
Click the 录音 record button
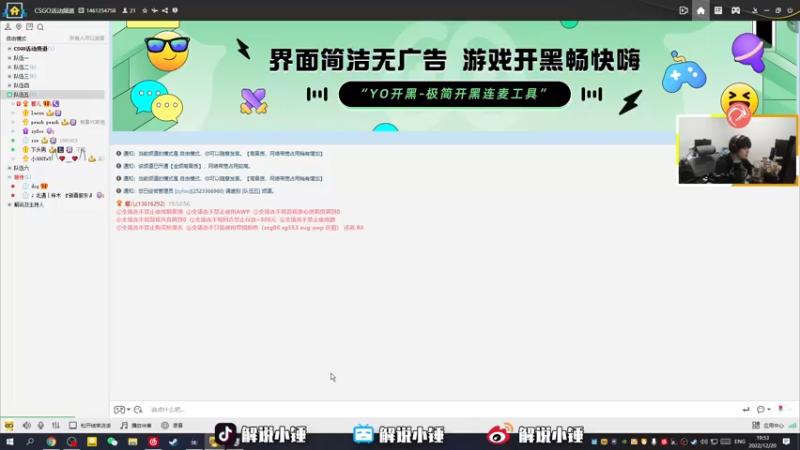172,426
